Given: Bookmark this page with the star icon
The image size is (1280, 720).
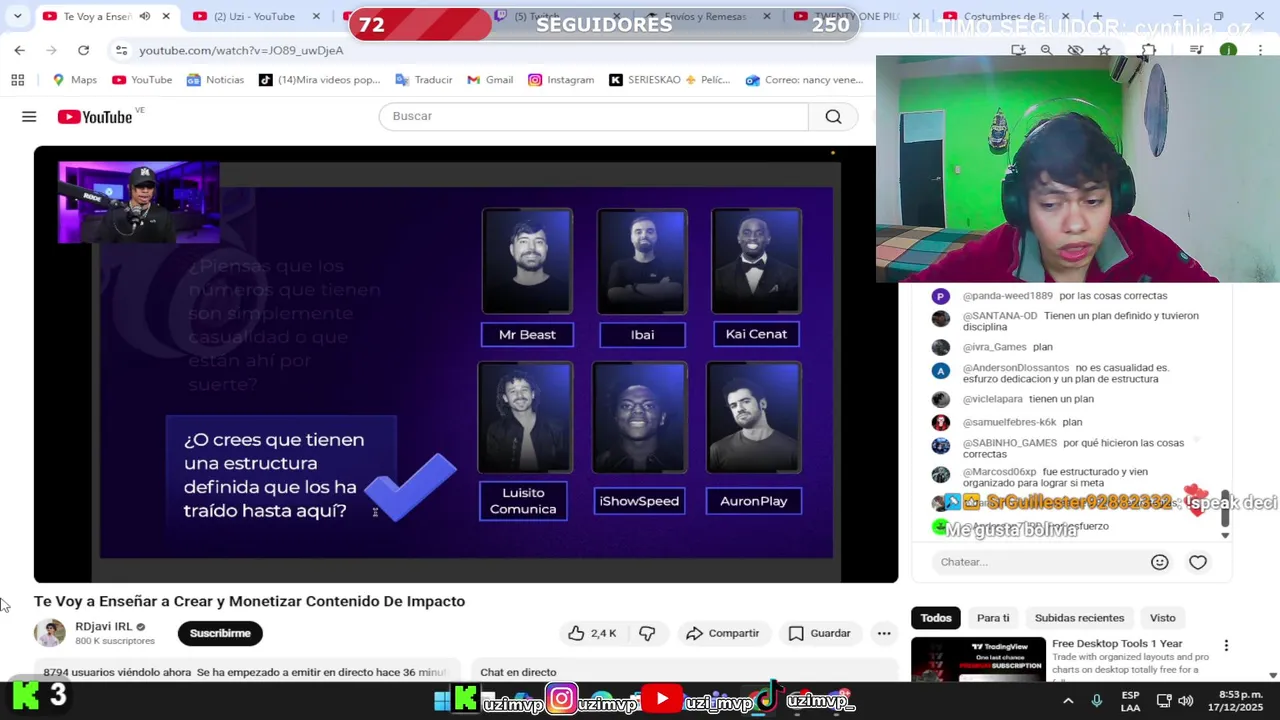Looking at the screenshot, I should tap(1104, 50).
